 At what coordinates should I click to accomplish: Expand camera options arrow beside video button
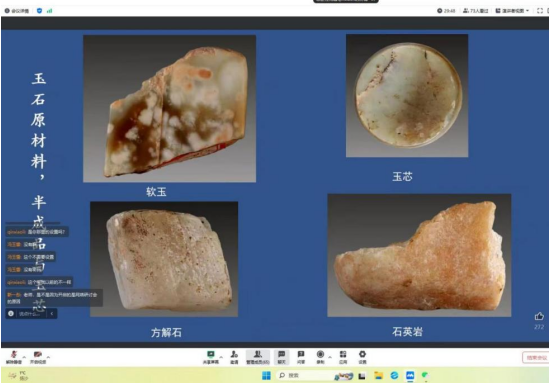(x=48, y=357)
